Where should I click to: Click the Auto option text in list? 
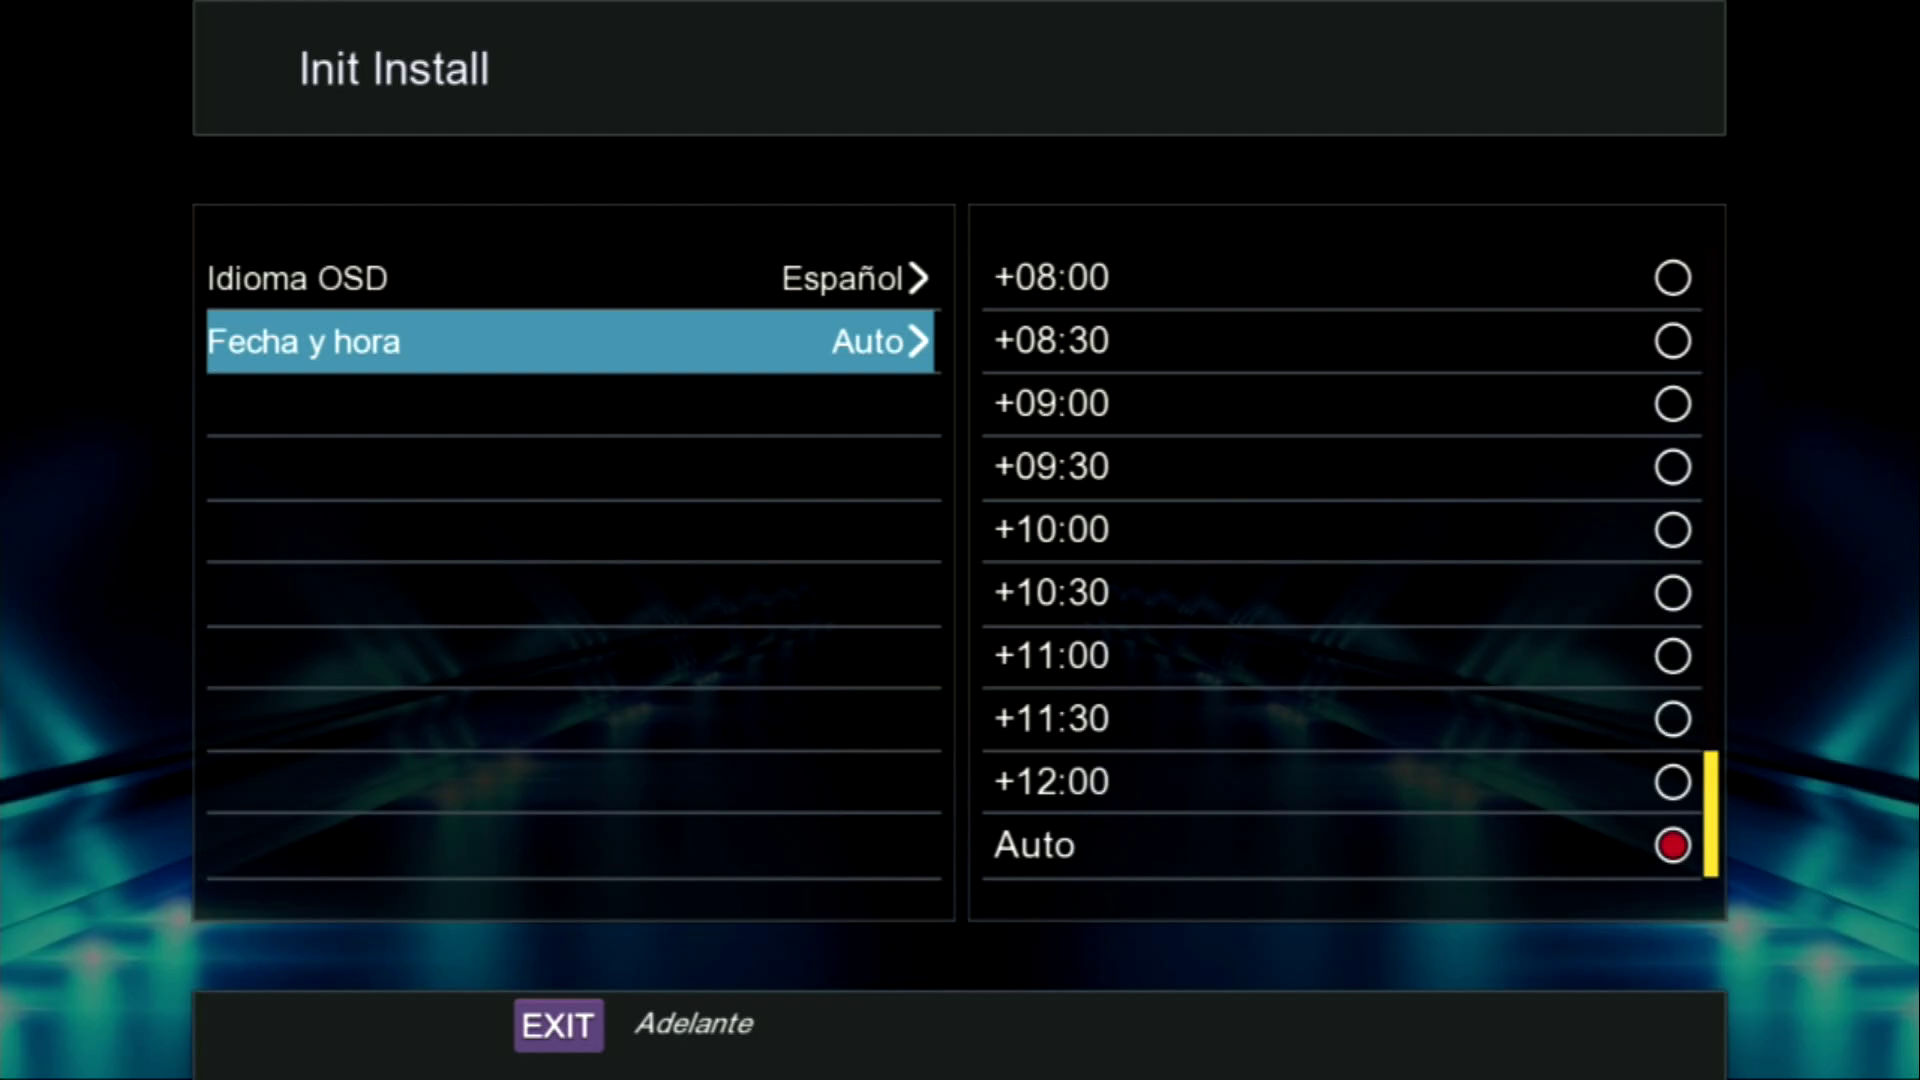[1034, 846]
